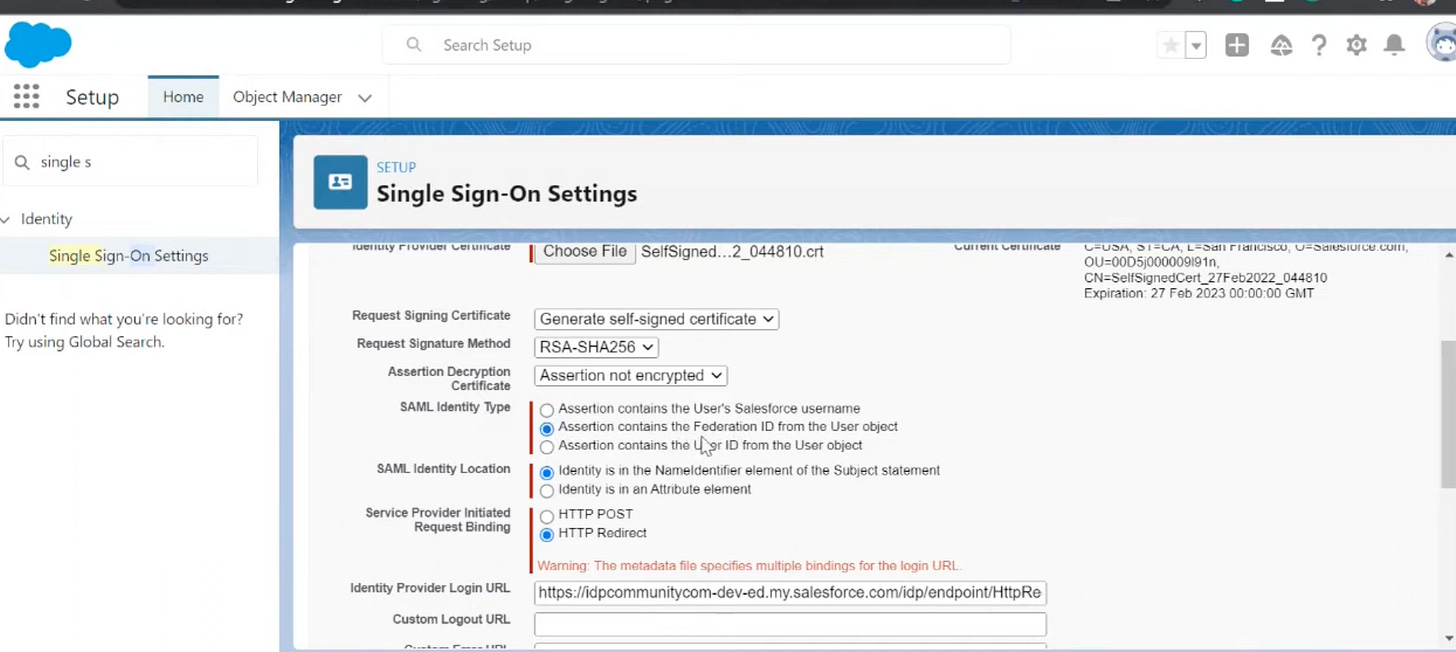This screenshot has height=652, width=1456.
Task: Collapse the Identity tree section
Action: tap(6, 219)
